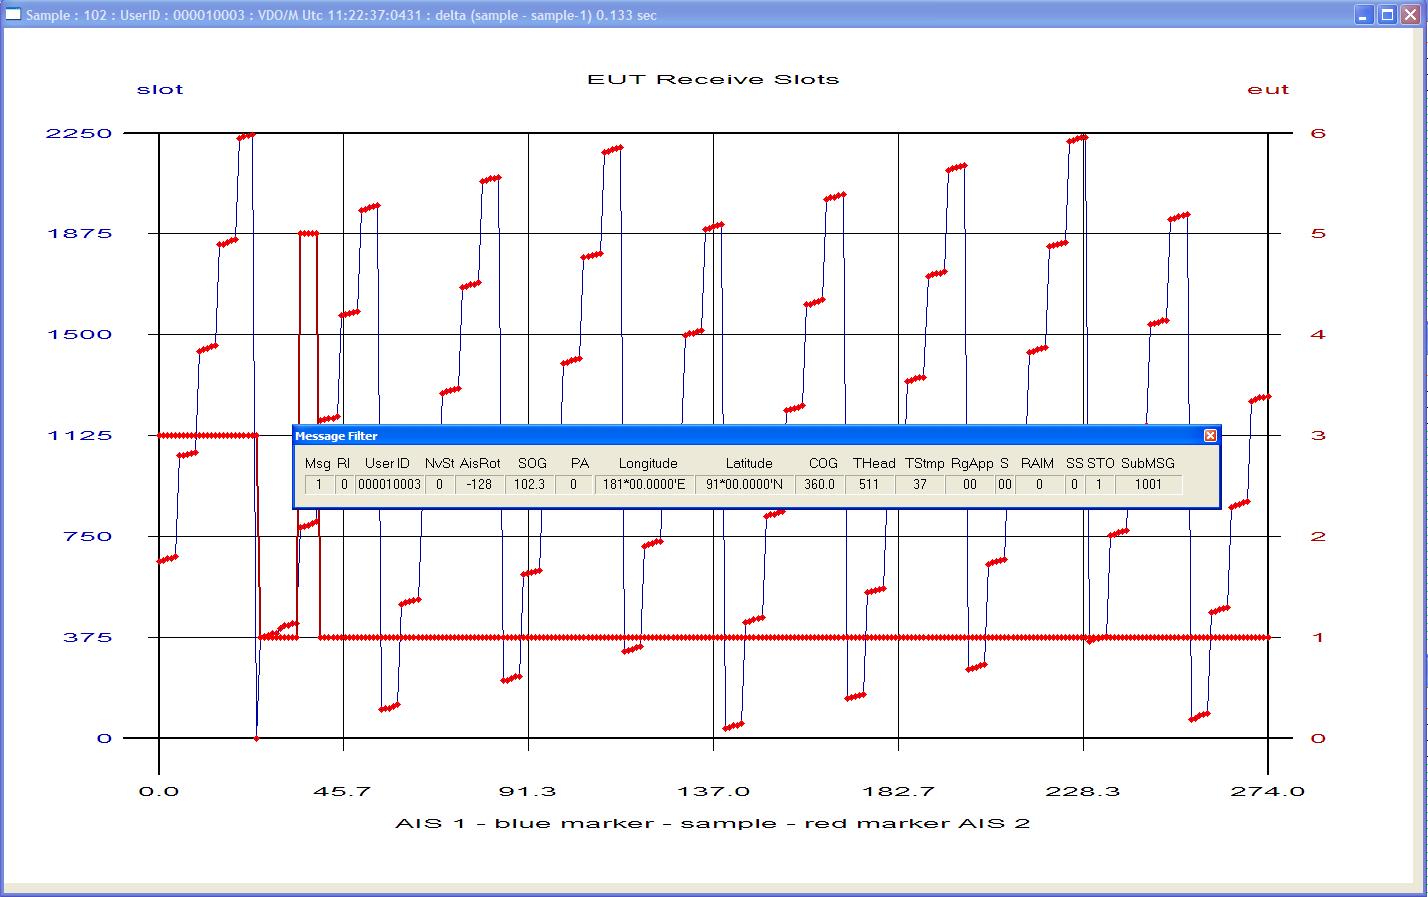The height and width of the screenshot is (897, 1428).
Task: Click the SOG value 102.3
Action: [529, 484]
